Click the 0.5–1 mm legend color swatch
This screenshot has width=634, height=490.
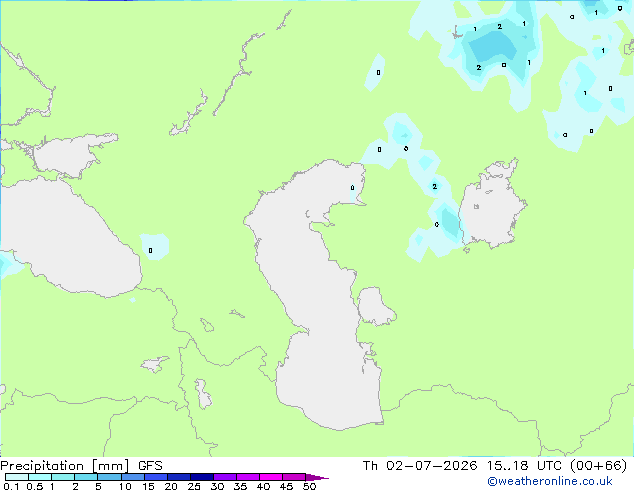[40, 477]
